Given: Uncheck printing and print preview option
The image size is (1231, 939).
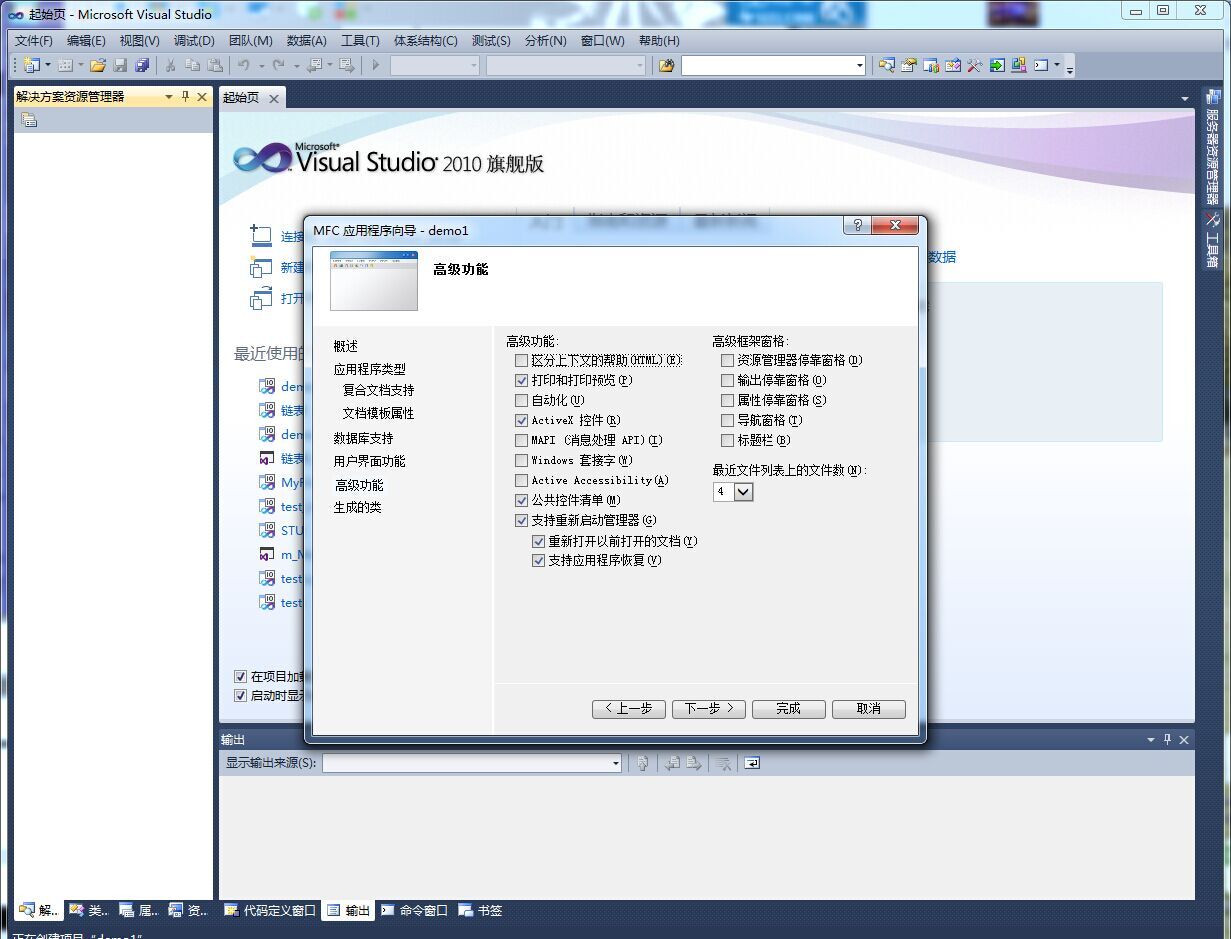Looking at the screenshot, I should point(521,380).
